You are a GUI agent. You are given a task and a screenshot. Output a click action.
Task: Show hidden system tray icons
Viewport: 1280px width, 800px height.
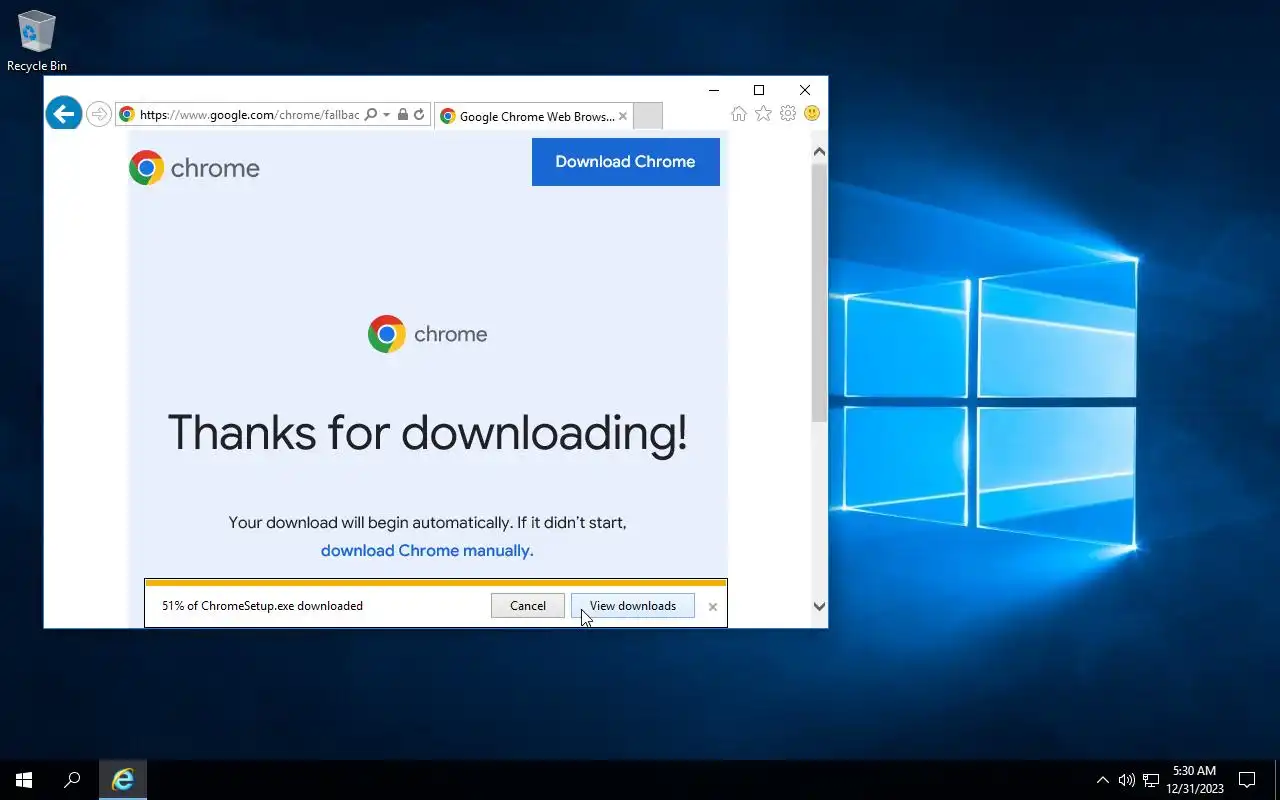1103,780
